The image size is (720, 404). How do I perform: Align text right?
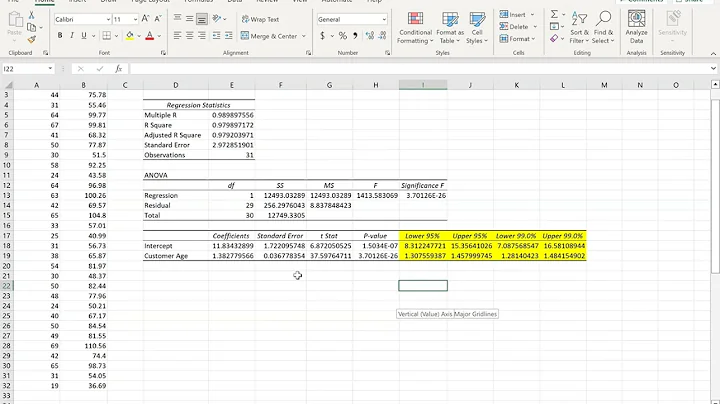click(202, 35)
